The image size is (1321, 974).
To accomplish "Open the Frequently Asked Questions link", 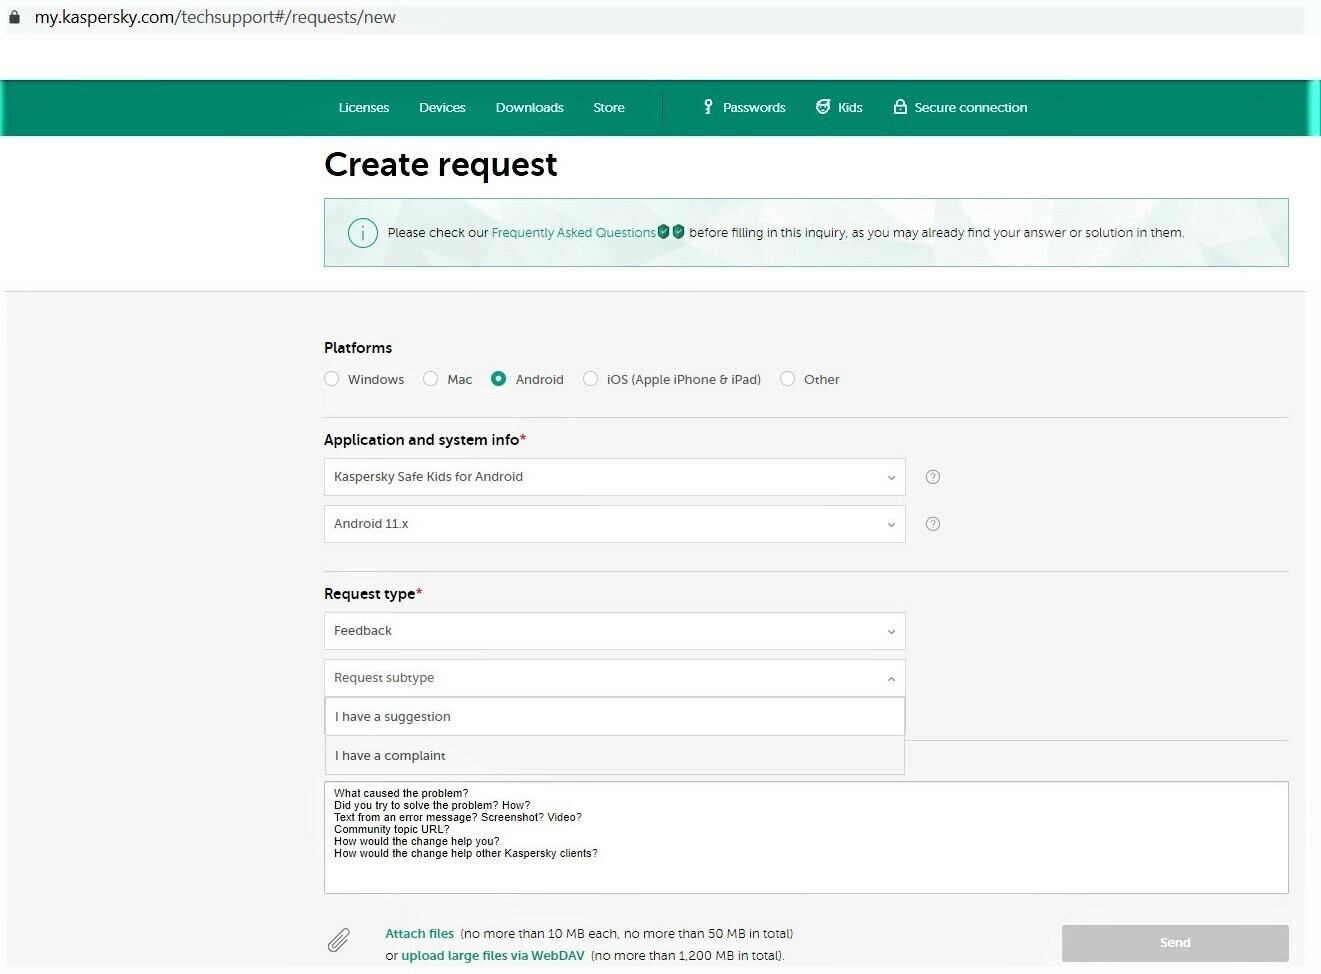I will tap(574, 233).
